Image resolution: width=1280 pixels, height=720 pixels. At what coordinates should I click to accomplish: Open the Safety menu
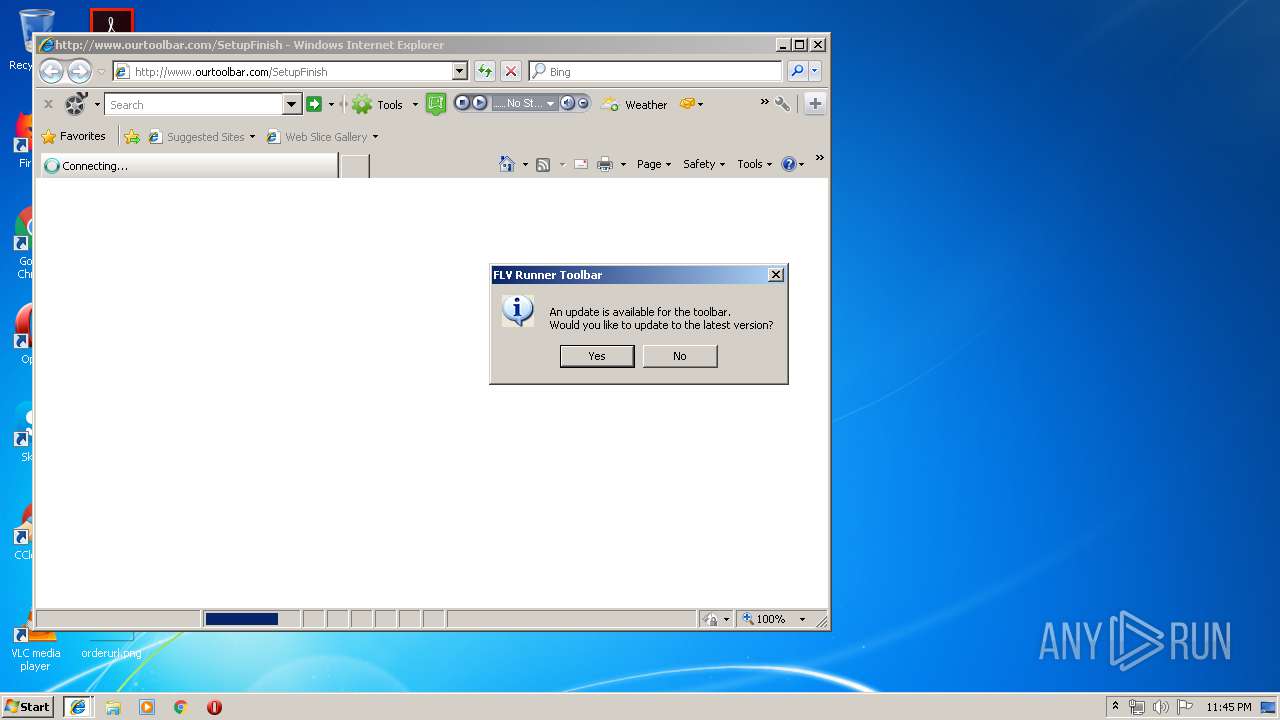point(704,165)
